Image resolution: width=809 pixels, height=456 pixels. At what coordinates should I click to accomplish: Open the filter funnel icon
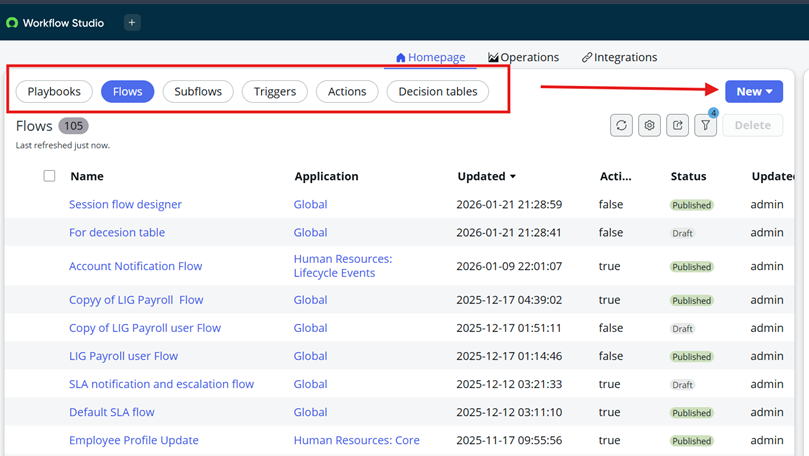[706, 125]
